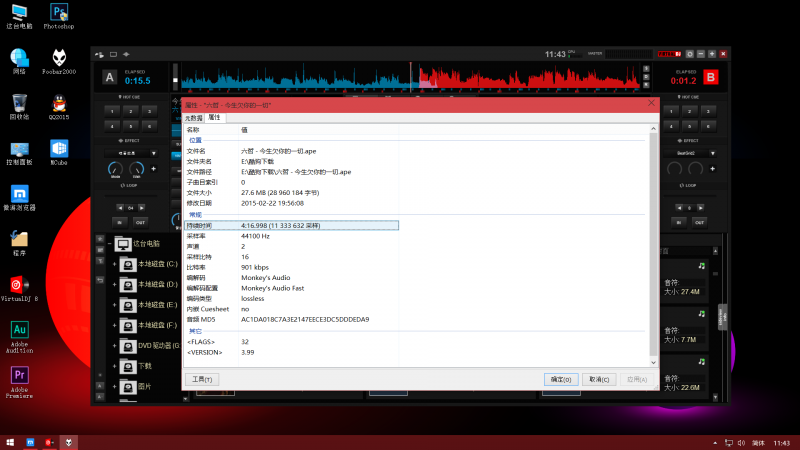Click the 工具(T) button
Screen dimensions: 800x450
coord(203,379)
